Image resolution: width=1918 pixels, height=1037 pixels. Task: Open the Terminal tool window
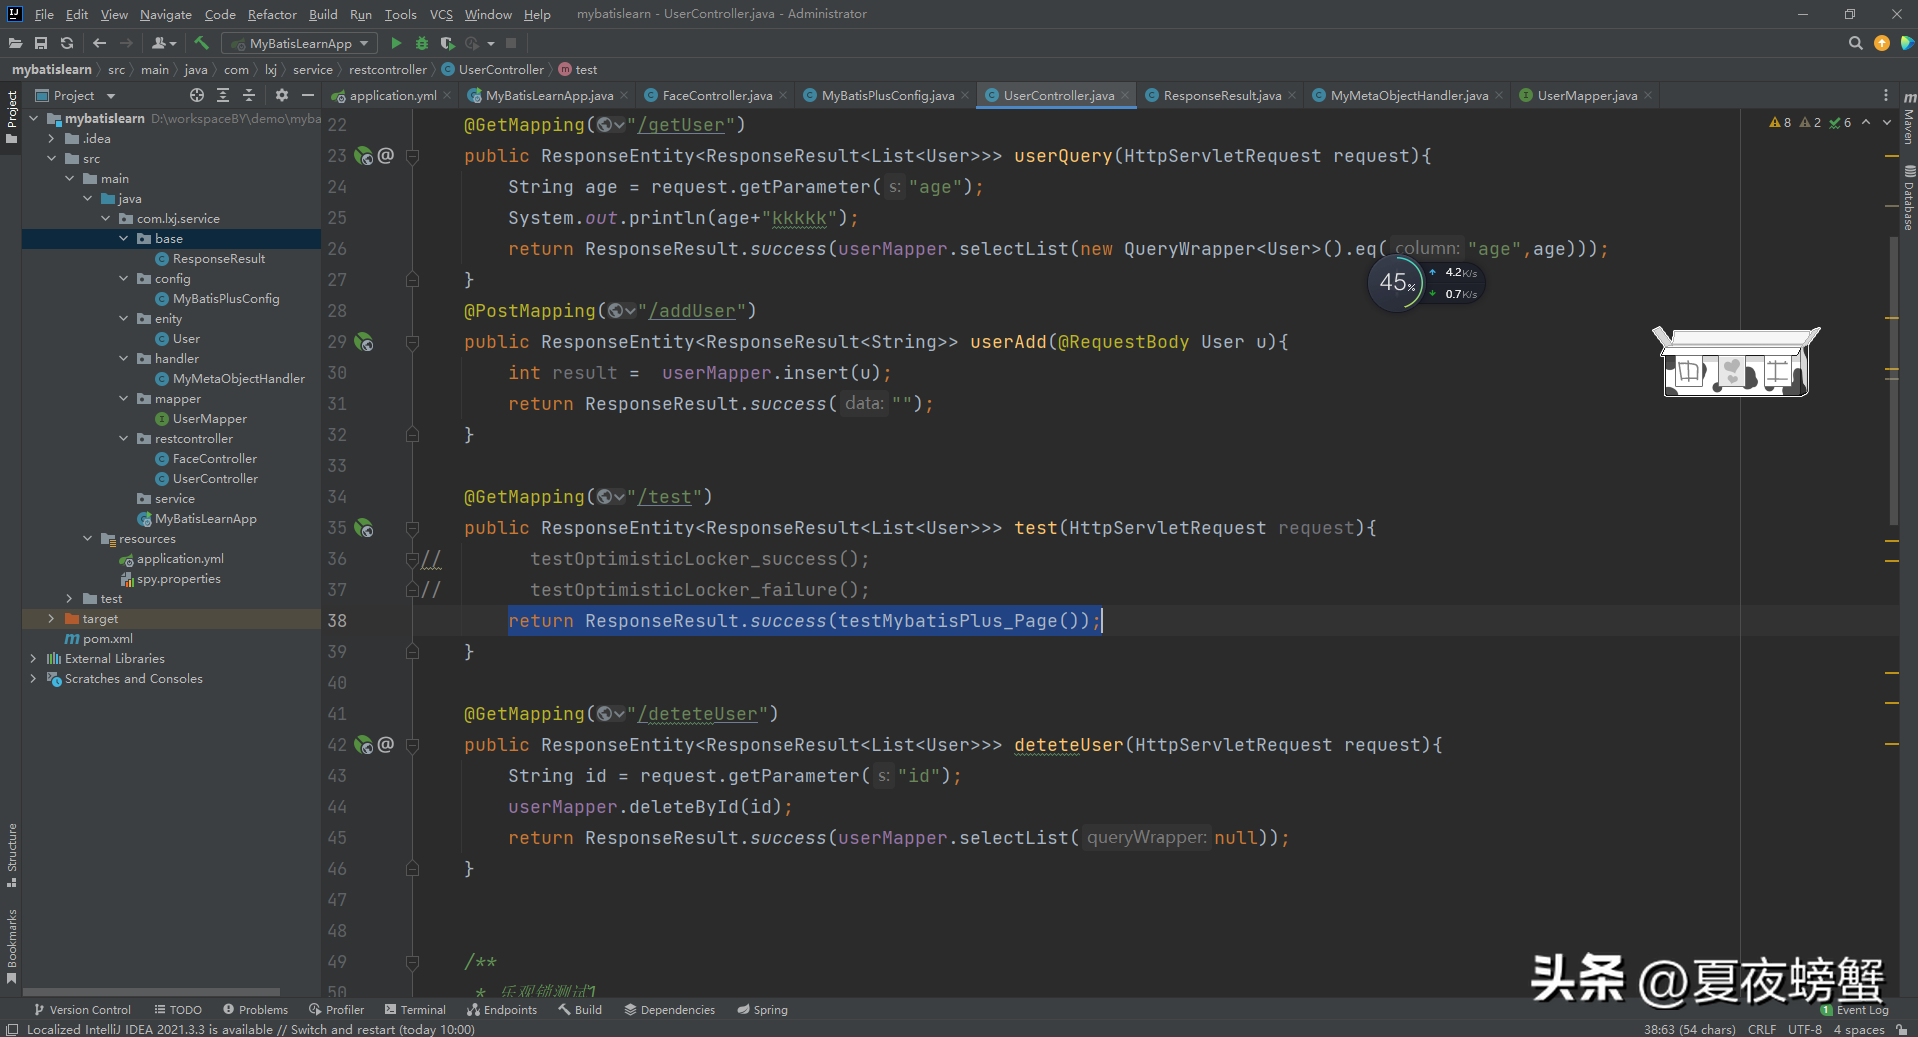click(x=415, y=1010)
